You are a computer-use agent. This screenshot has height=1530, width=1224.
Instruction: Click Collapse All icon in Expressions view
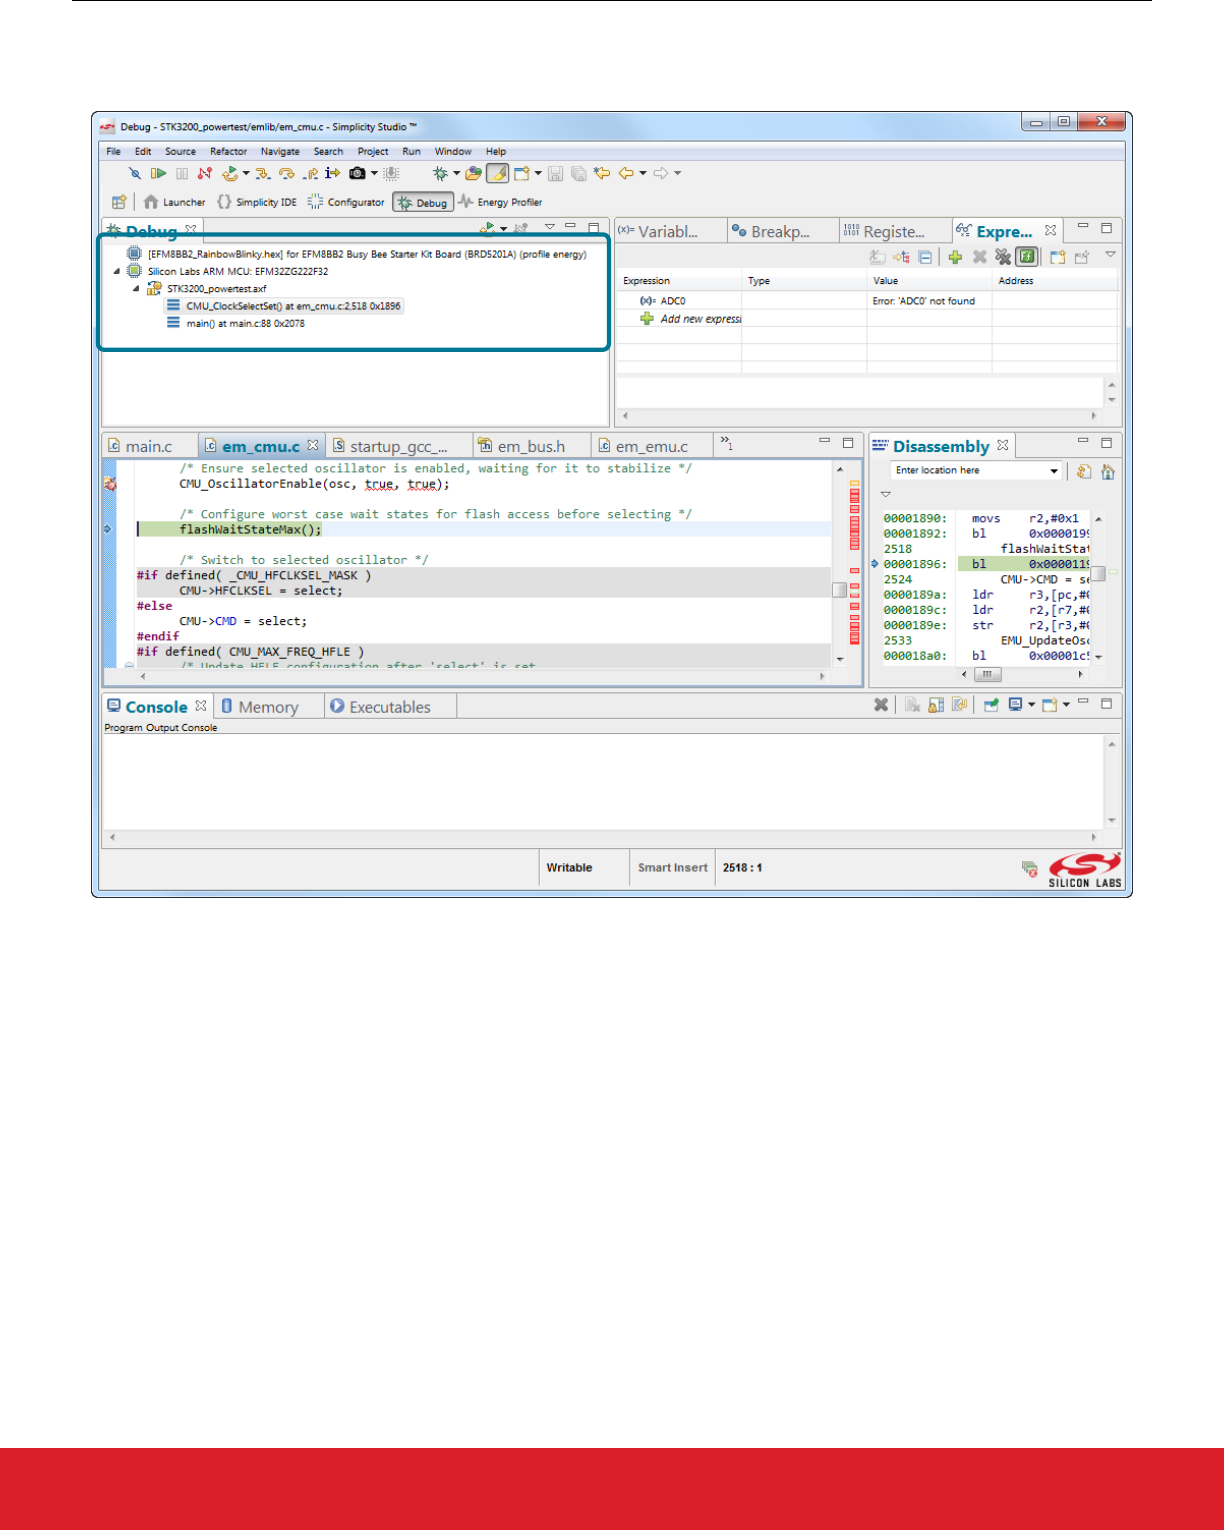coord(926,257)
